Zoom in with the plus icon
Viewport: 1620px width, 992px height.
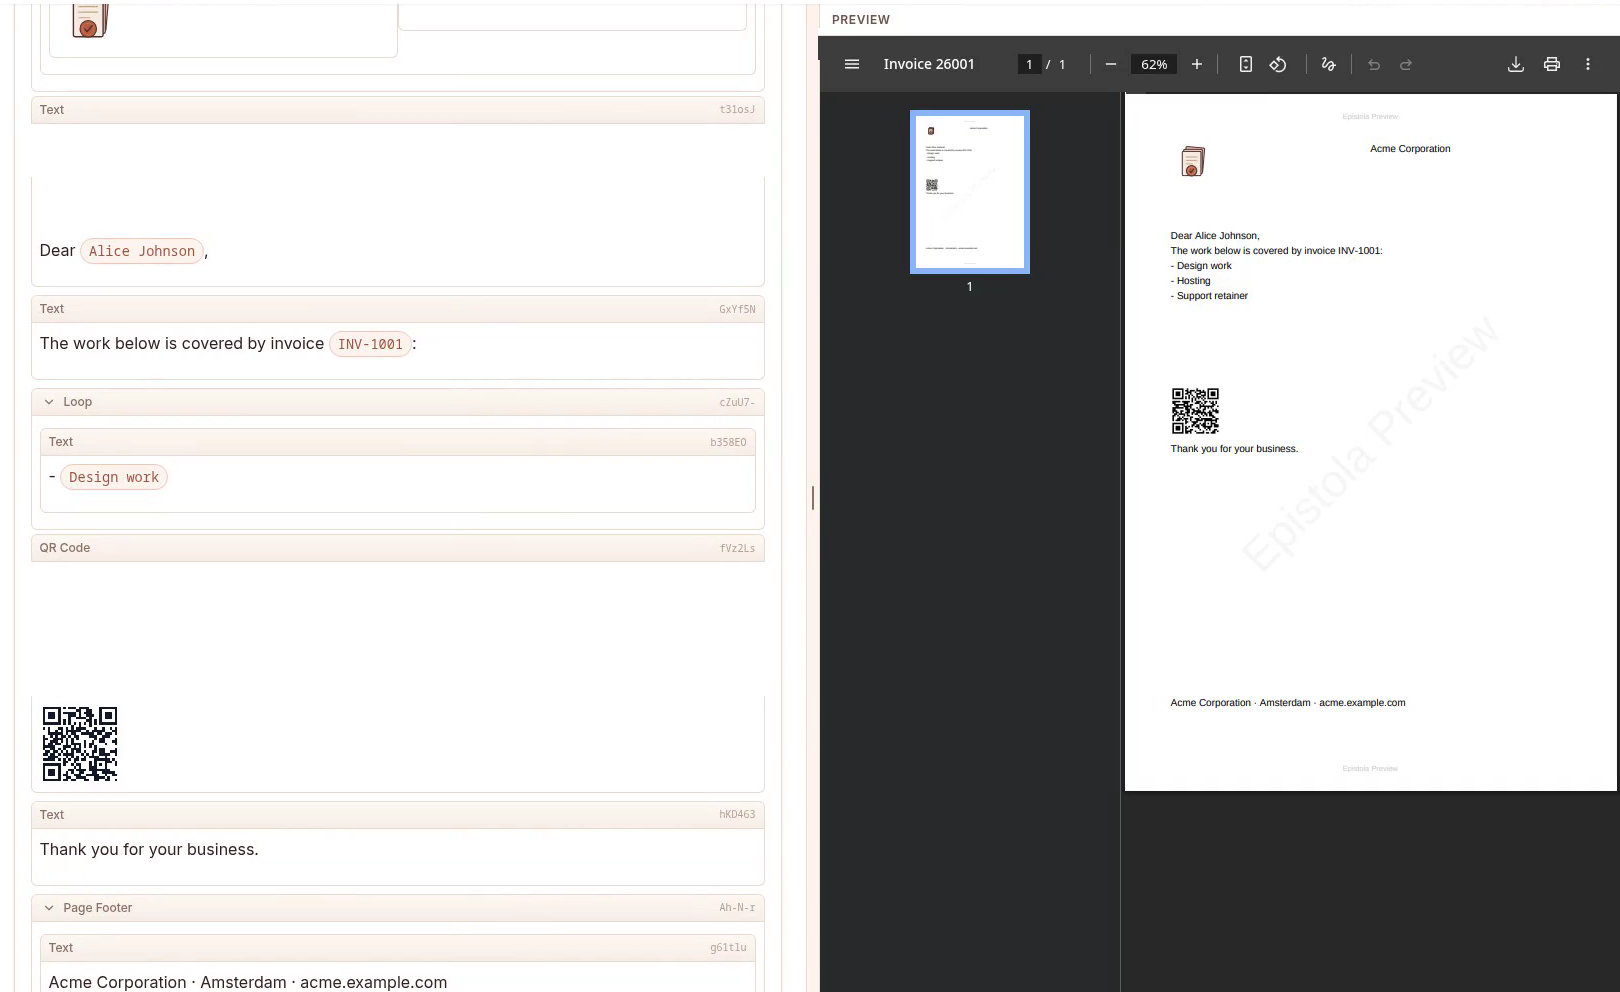pos(1196,64)
